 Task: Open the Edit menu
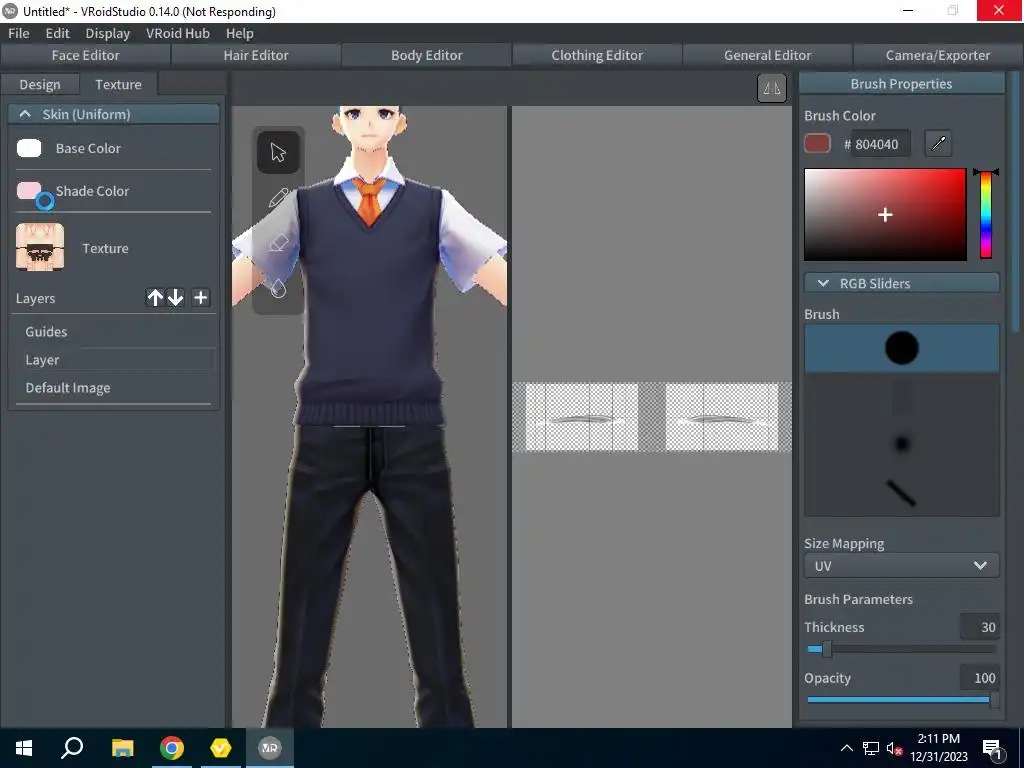point(57,33)
